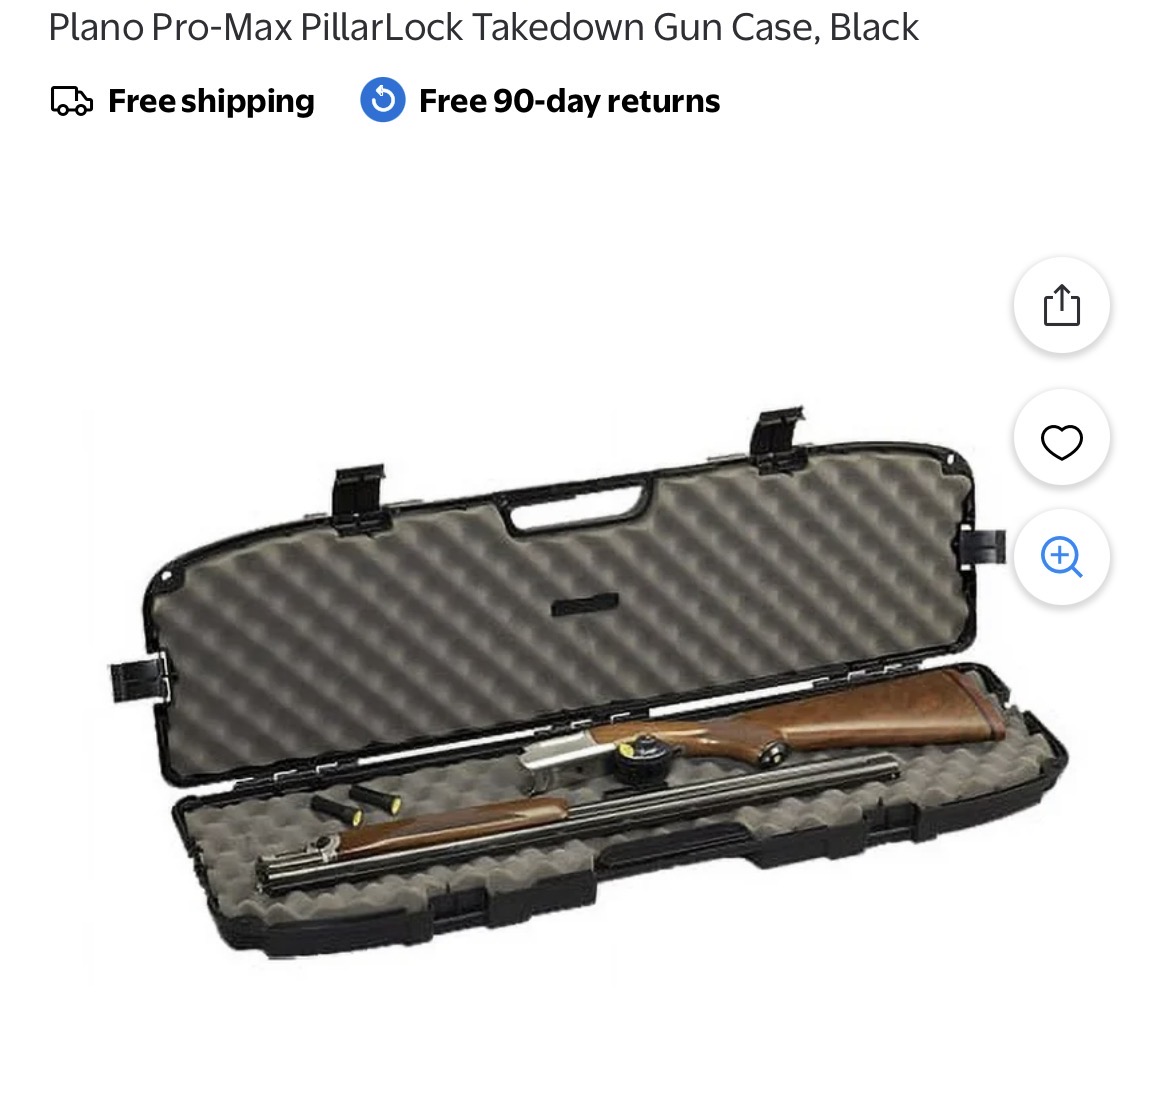
Task: Click the latch on the lid's right end
Action: pos(981,547)
